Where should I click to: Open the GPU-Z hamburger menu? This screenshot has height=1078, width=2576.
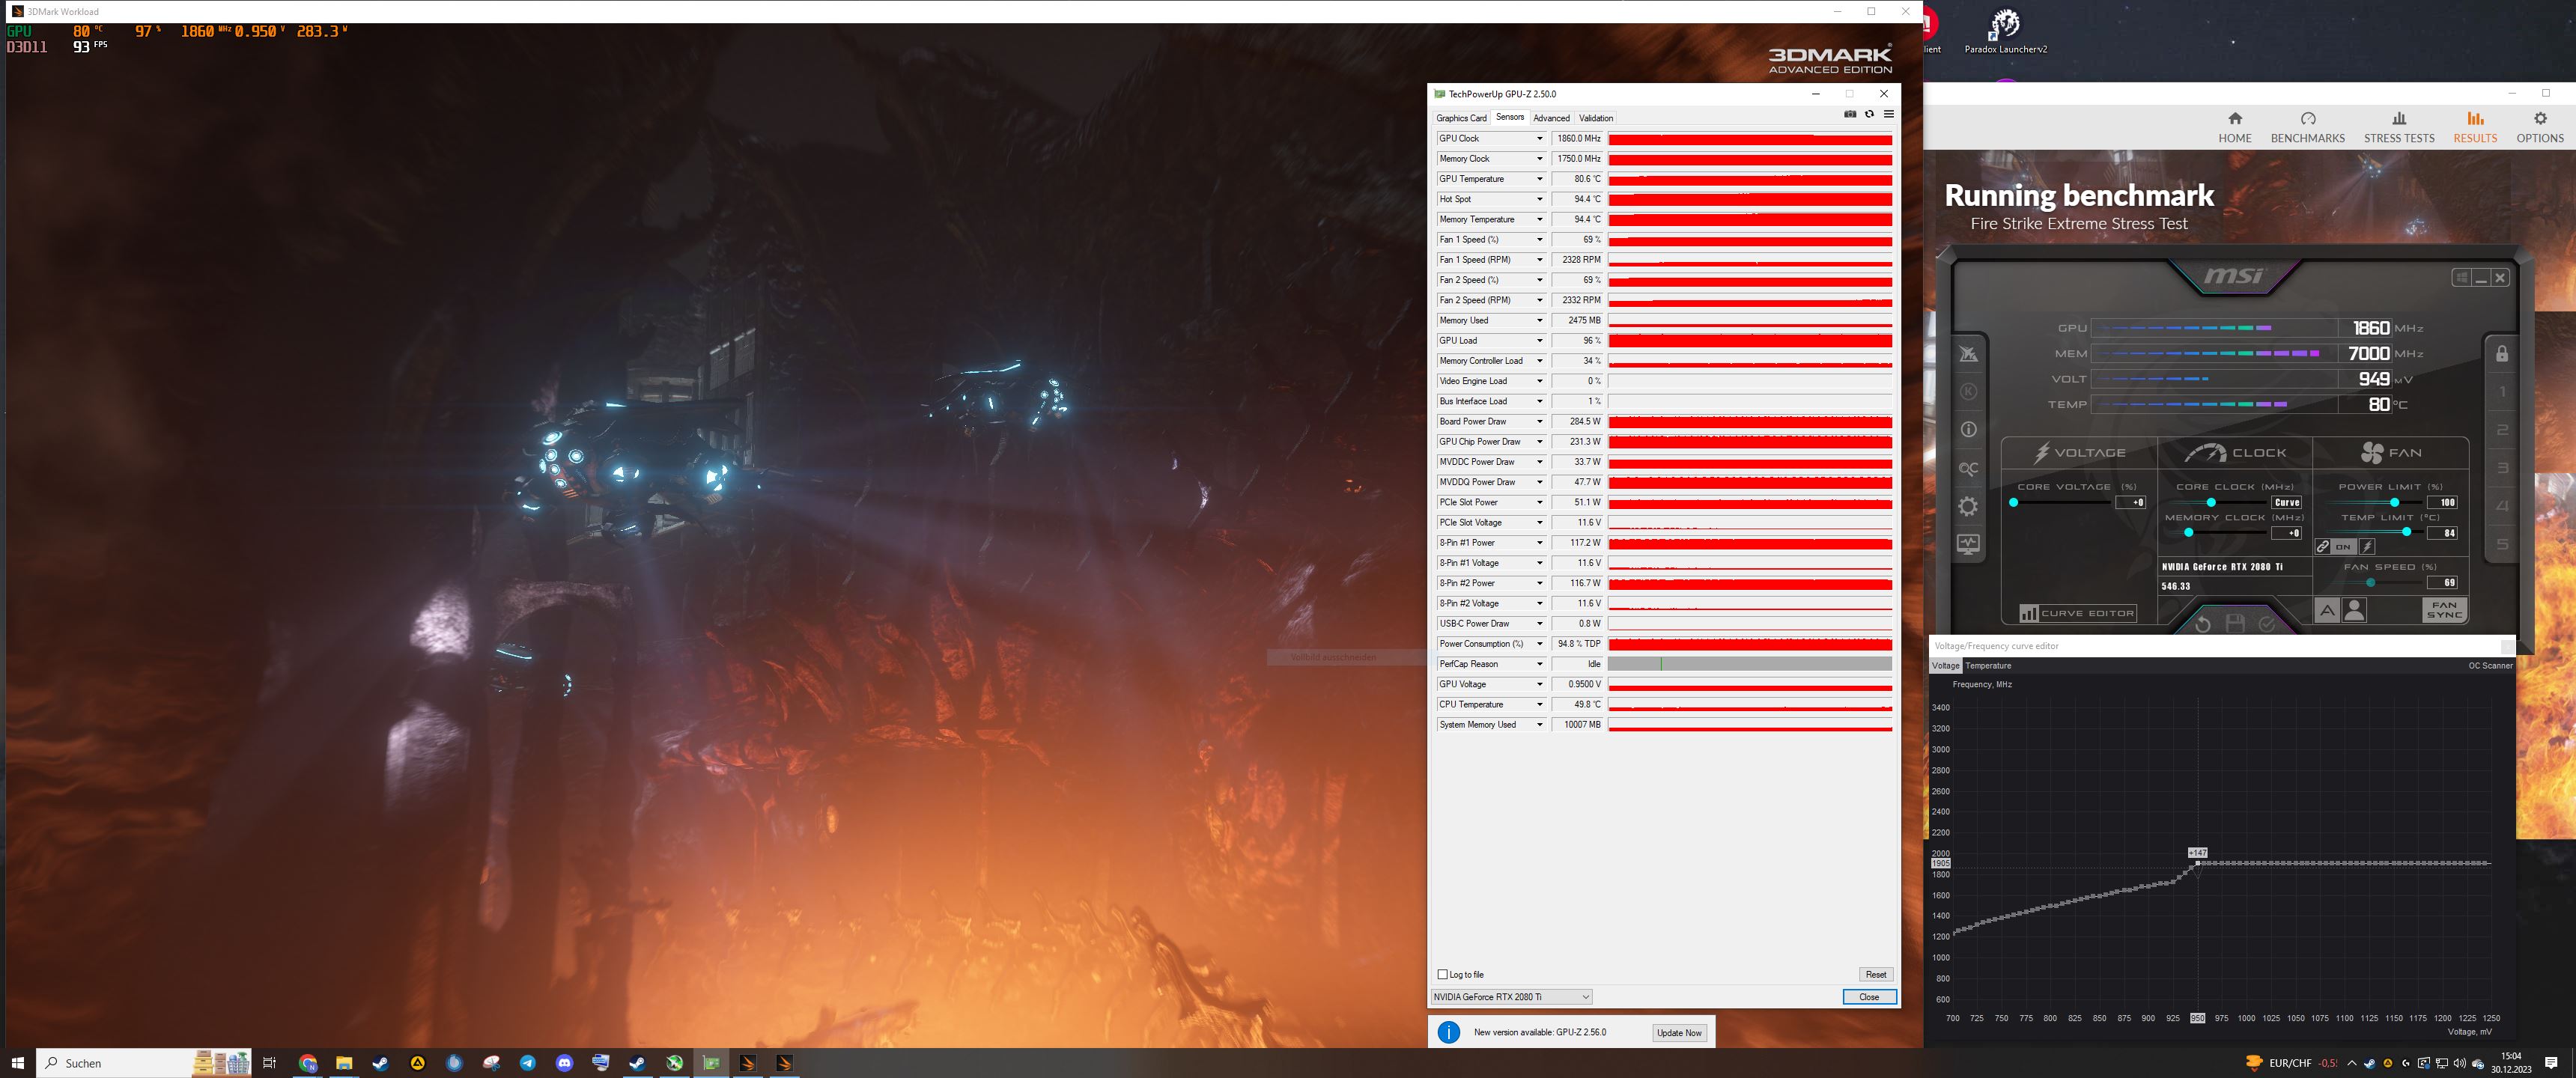1888,114
